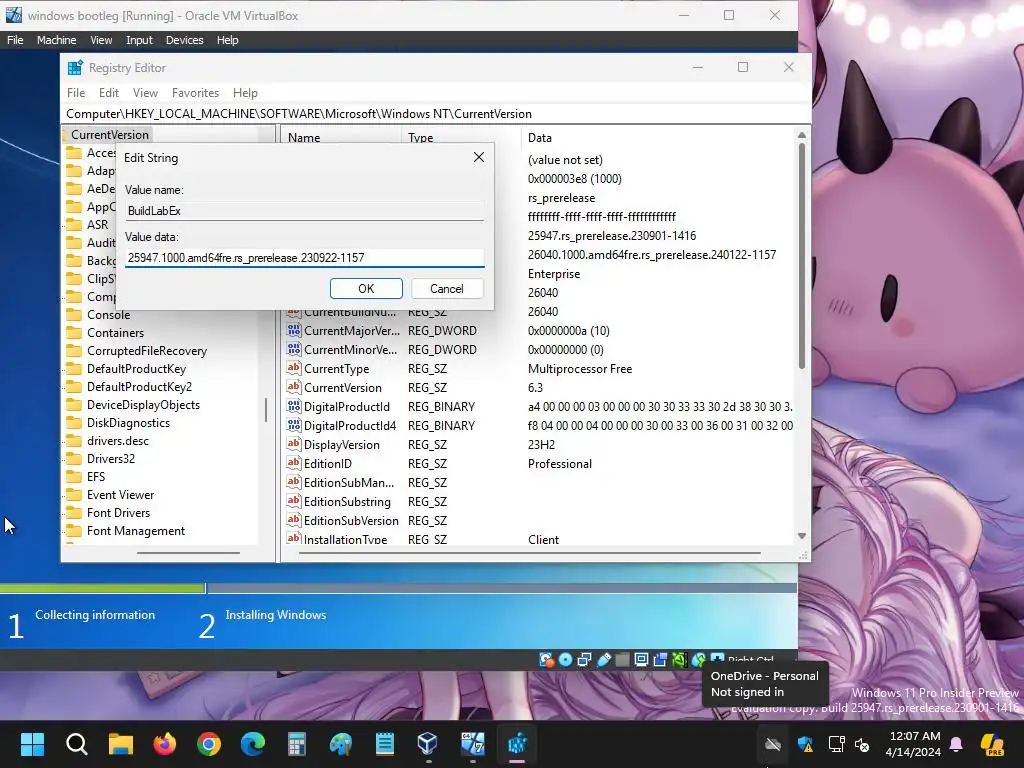Open File Explorer from taskbar
The height and width of the screenshot is (768, 1024).
[121, 743]
